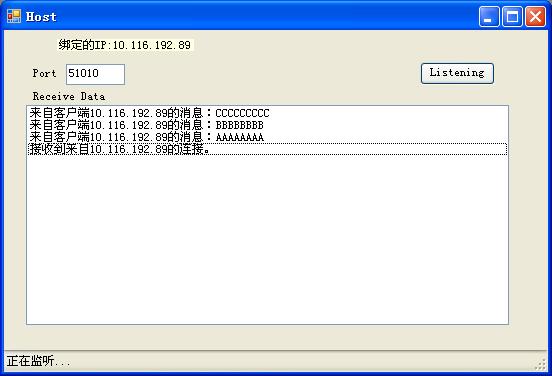Select the 接收到来自10.116.192.89的连接 row
Viewport: 552px width, 376px height.
pos(268,149)
